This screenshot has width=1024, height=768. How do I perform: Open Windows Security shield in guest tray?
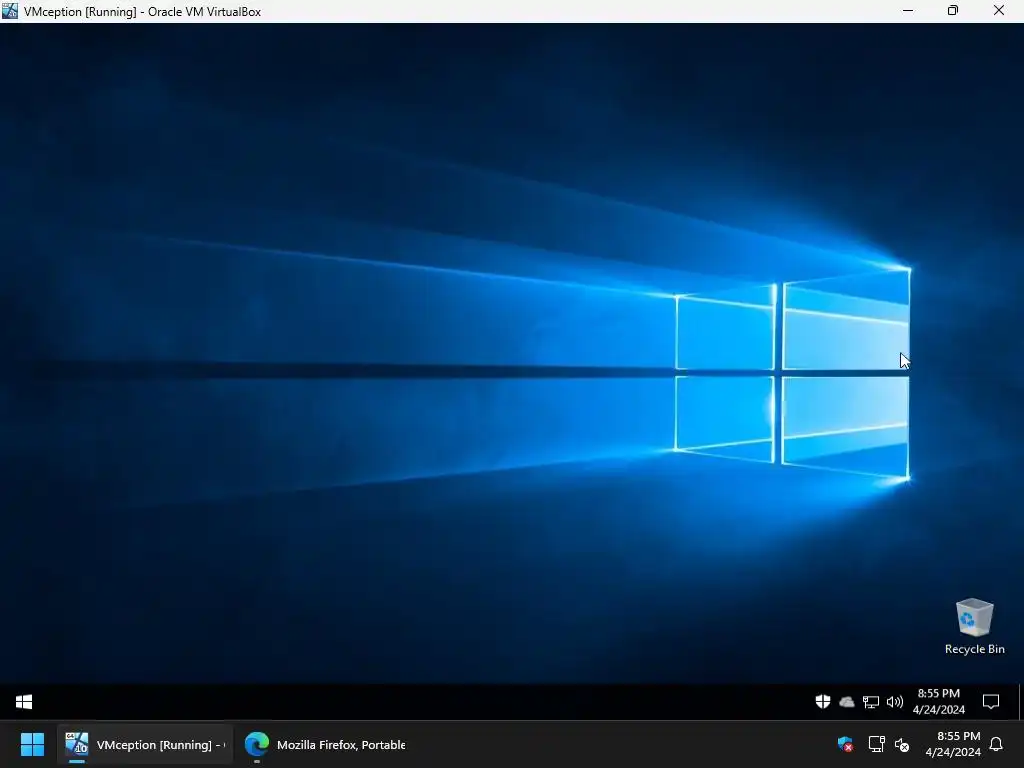(823, 701)
